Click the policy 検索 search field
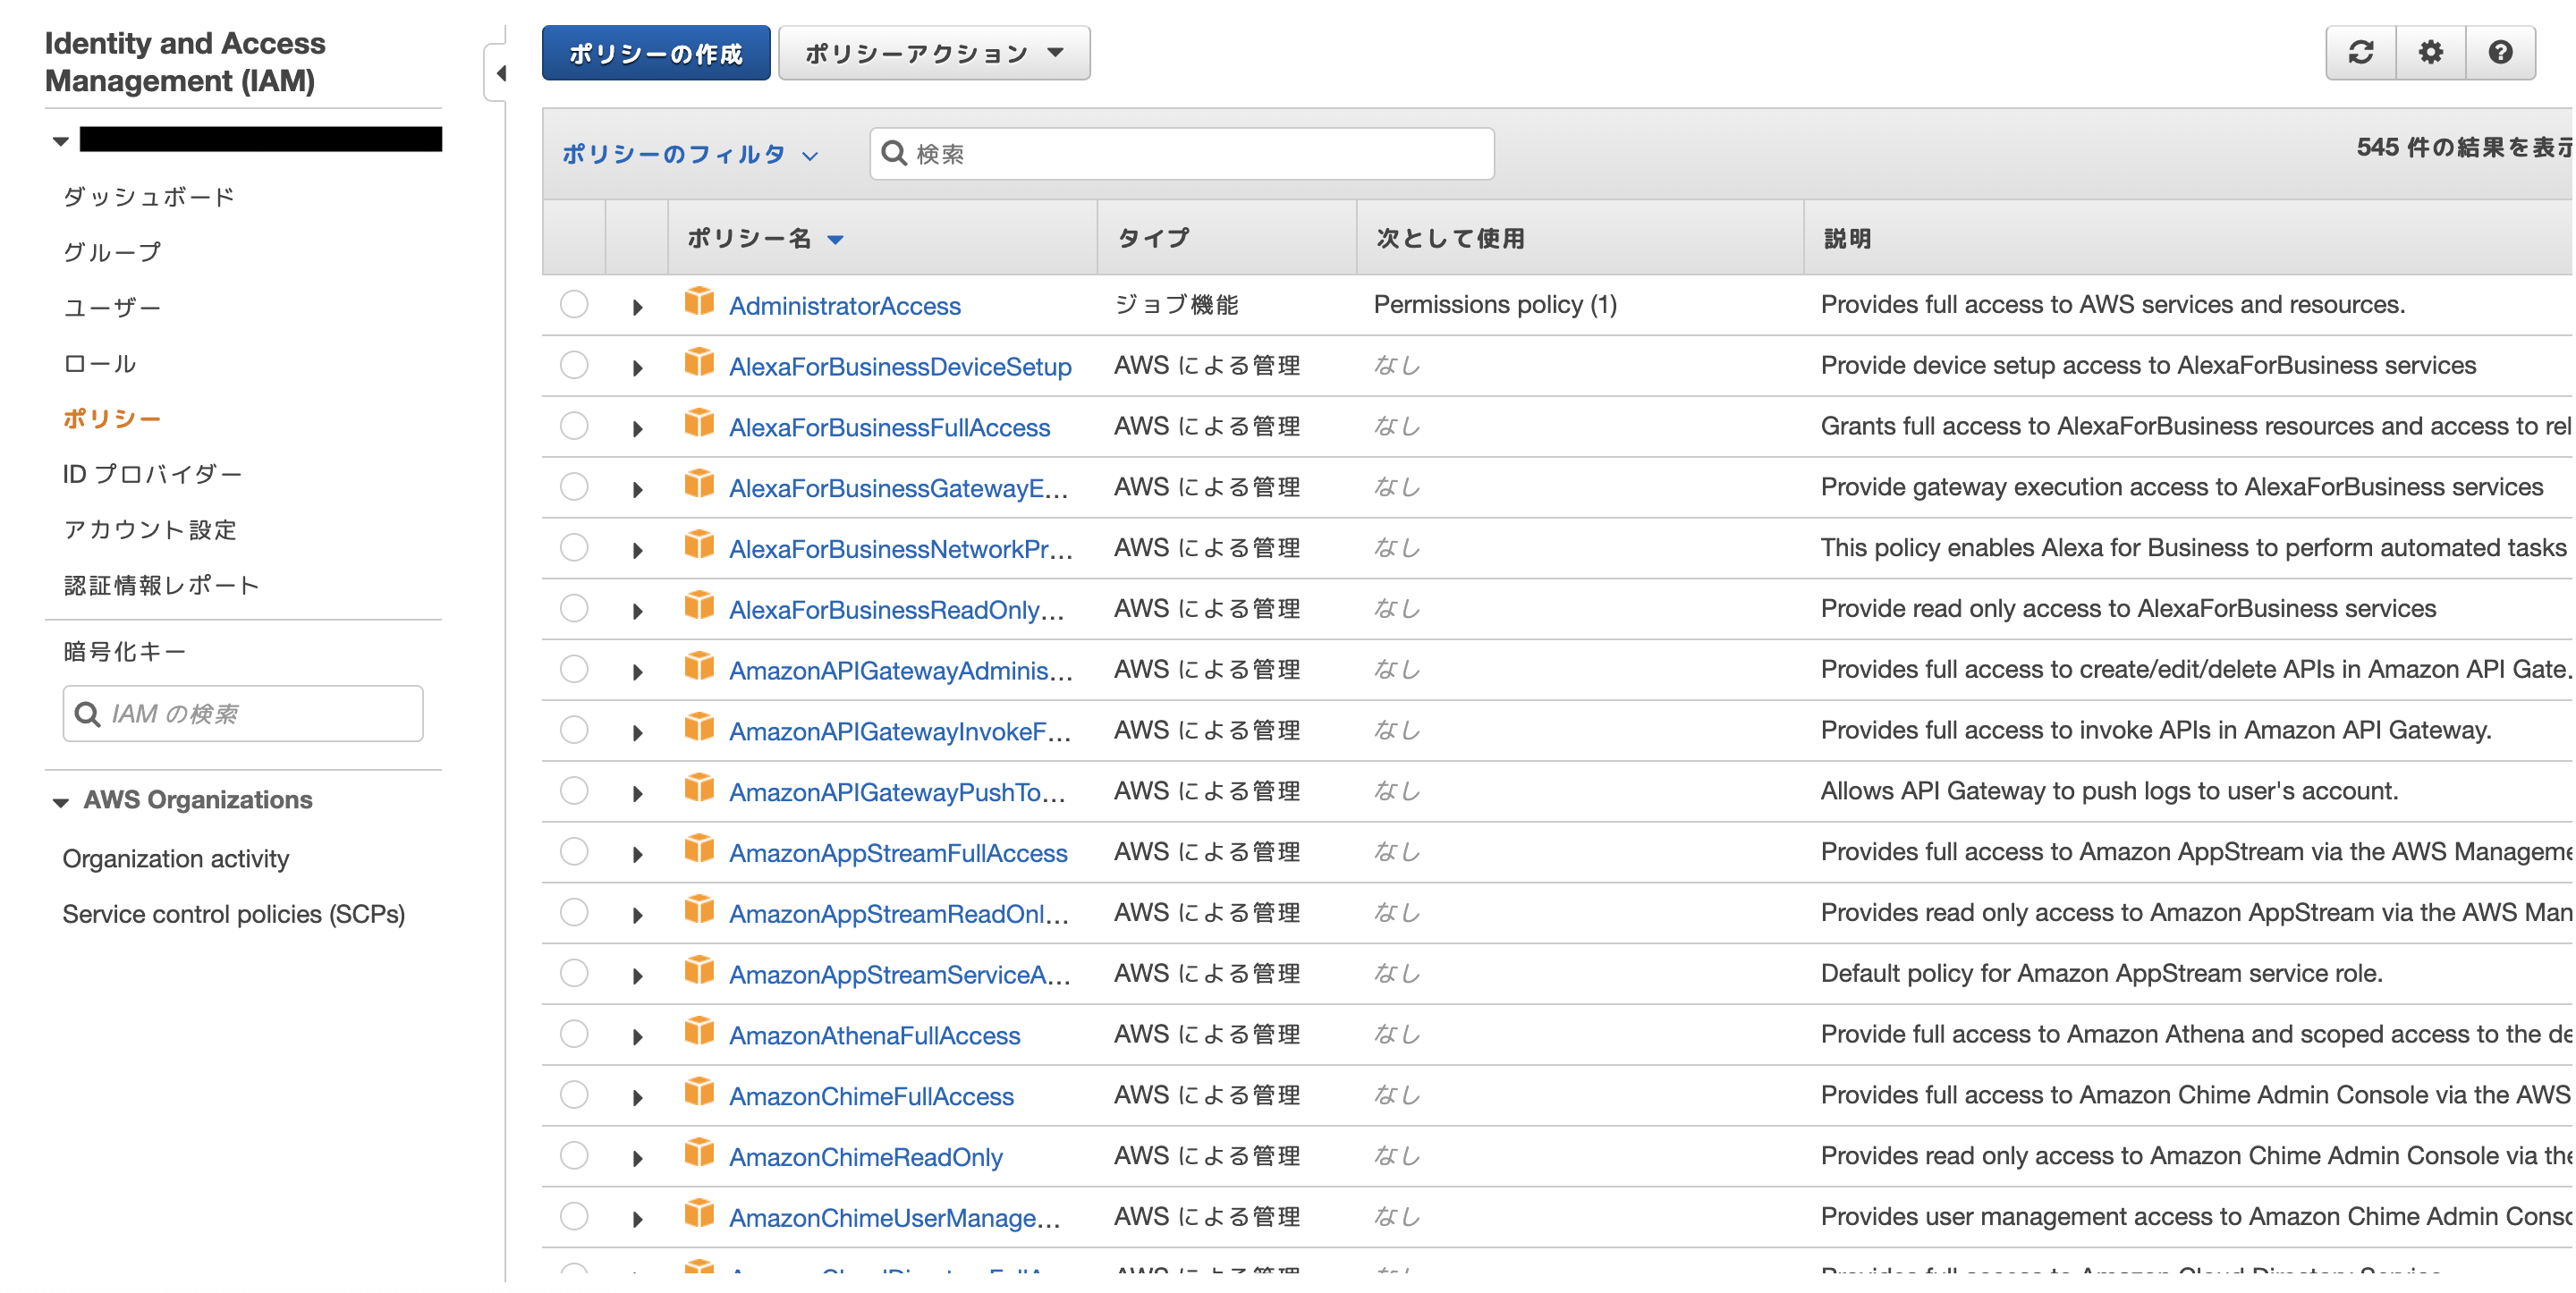 (1182, 154)
